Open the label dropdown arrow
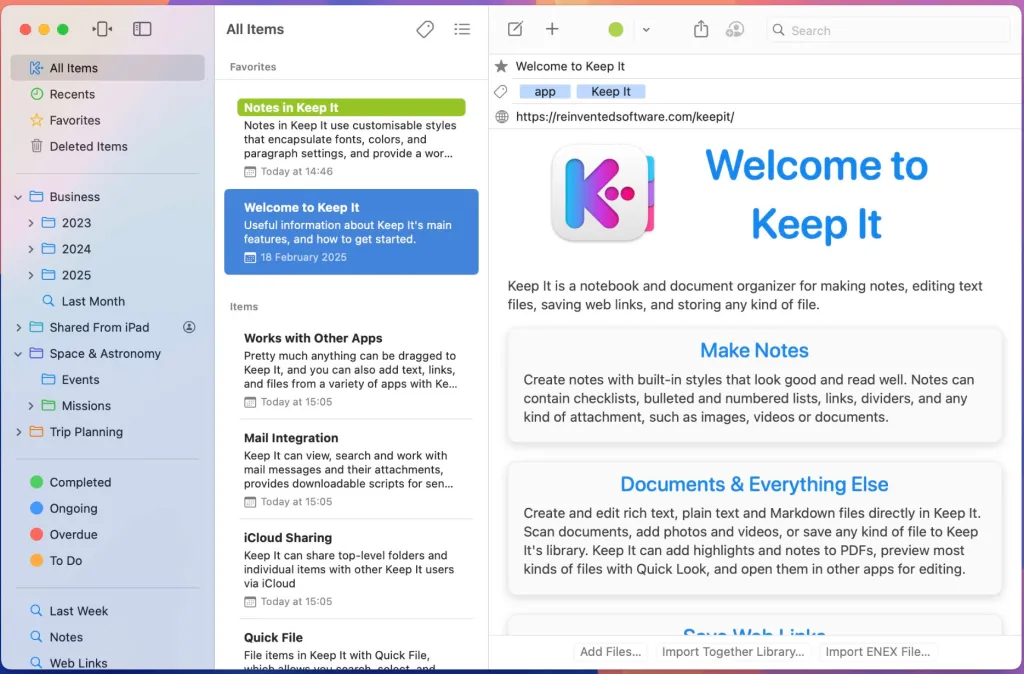Image resolution: width=1024 pixels, height=674 pixels. pyautogui.click(x=646, y=29)
